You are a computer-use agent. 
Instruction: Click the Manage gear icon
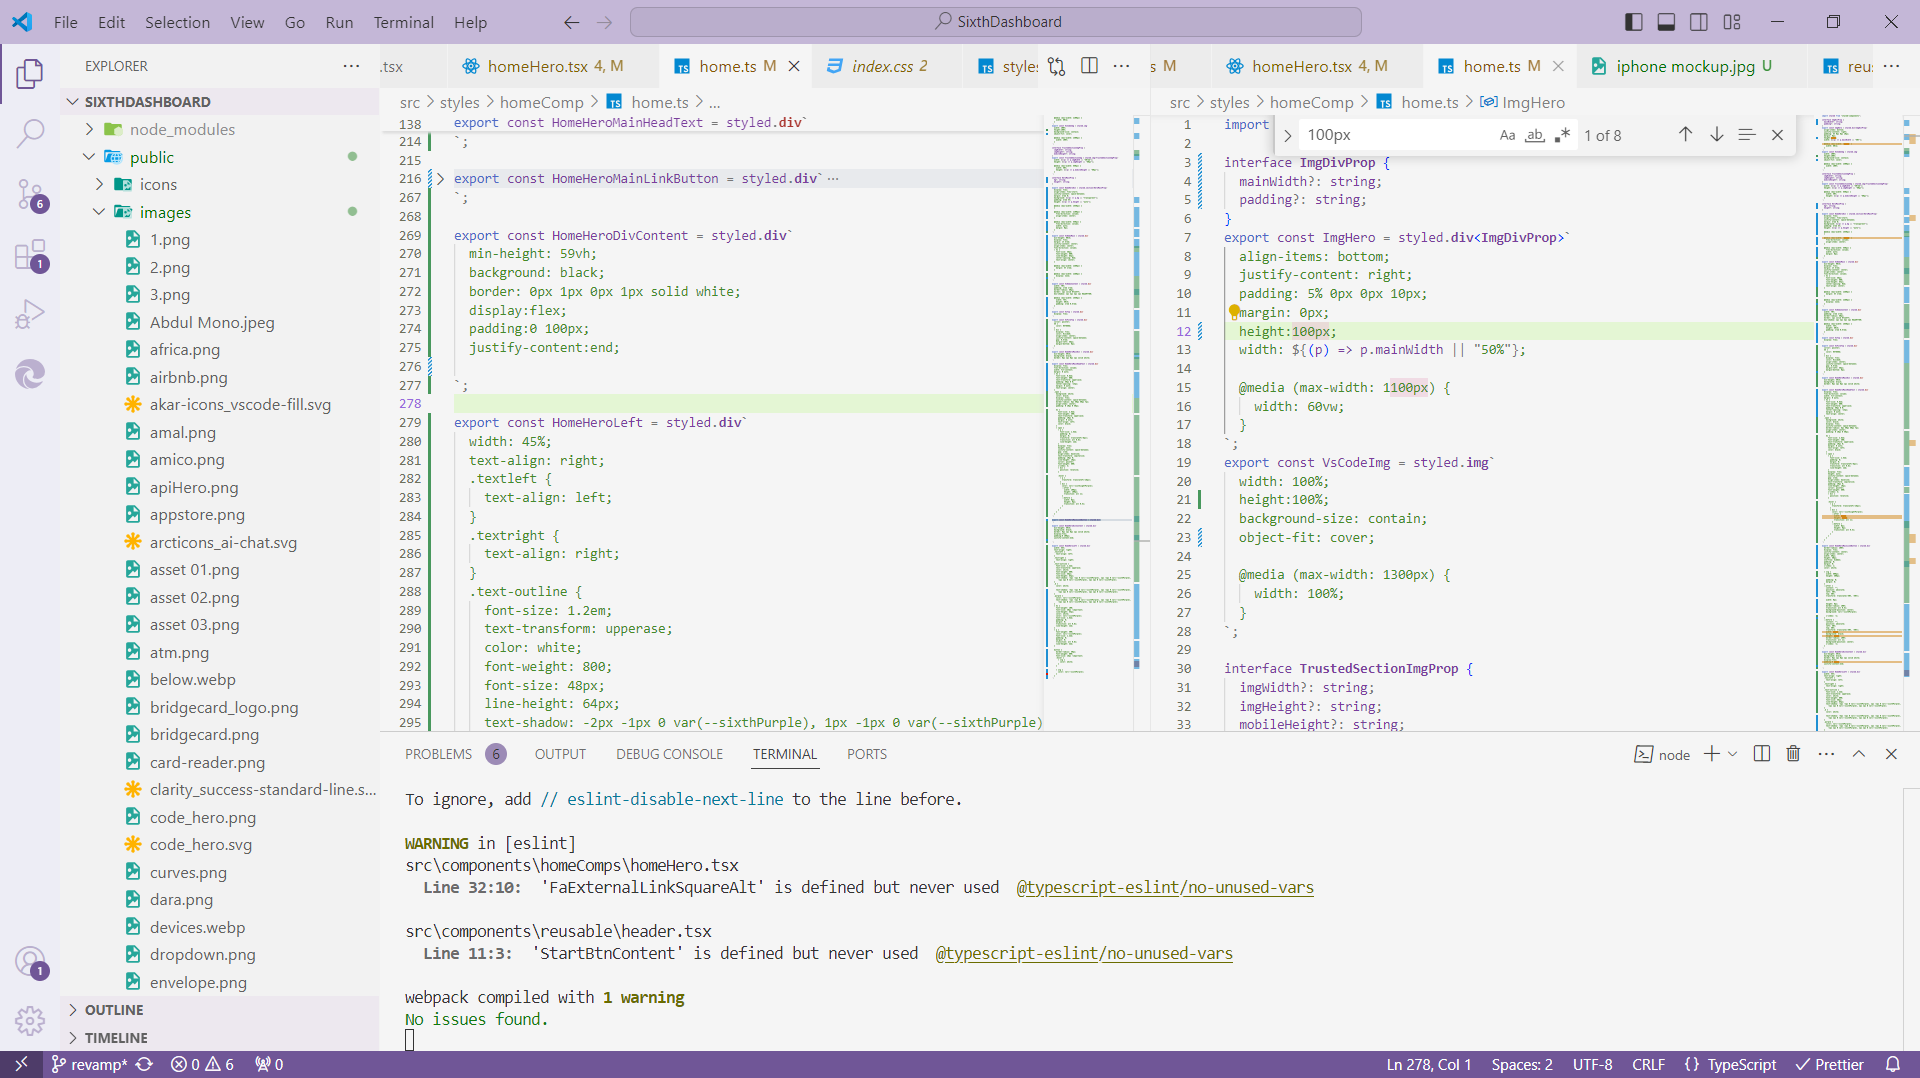coord(30,1020)
